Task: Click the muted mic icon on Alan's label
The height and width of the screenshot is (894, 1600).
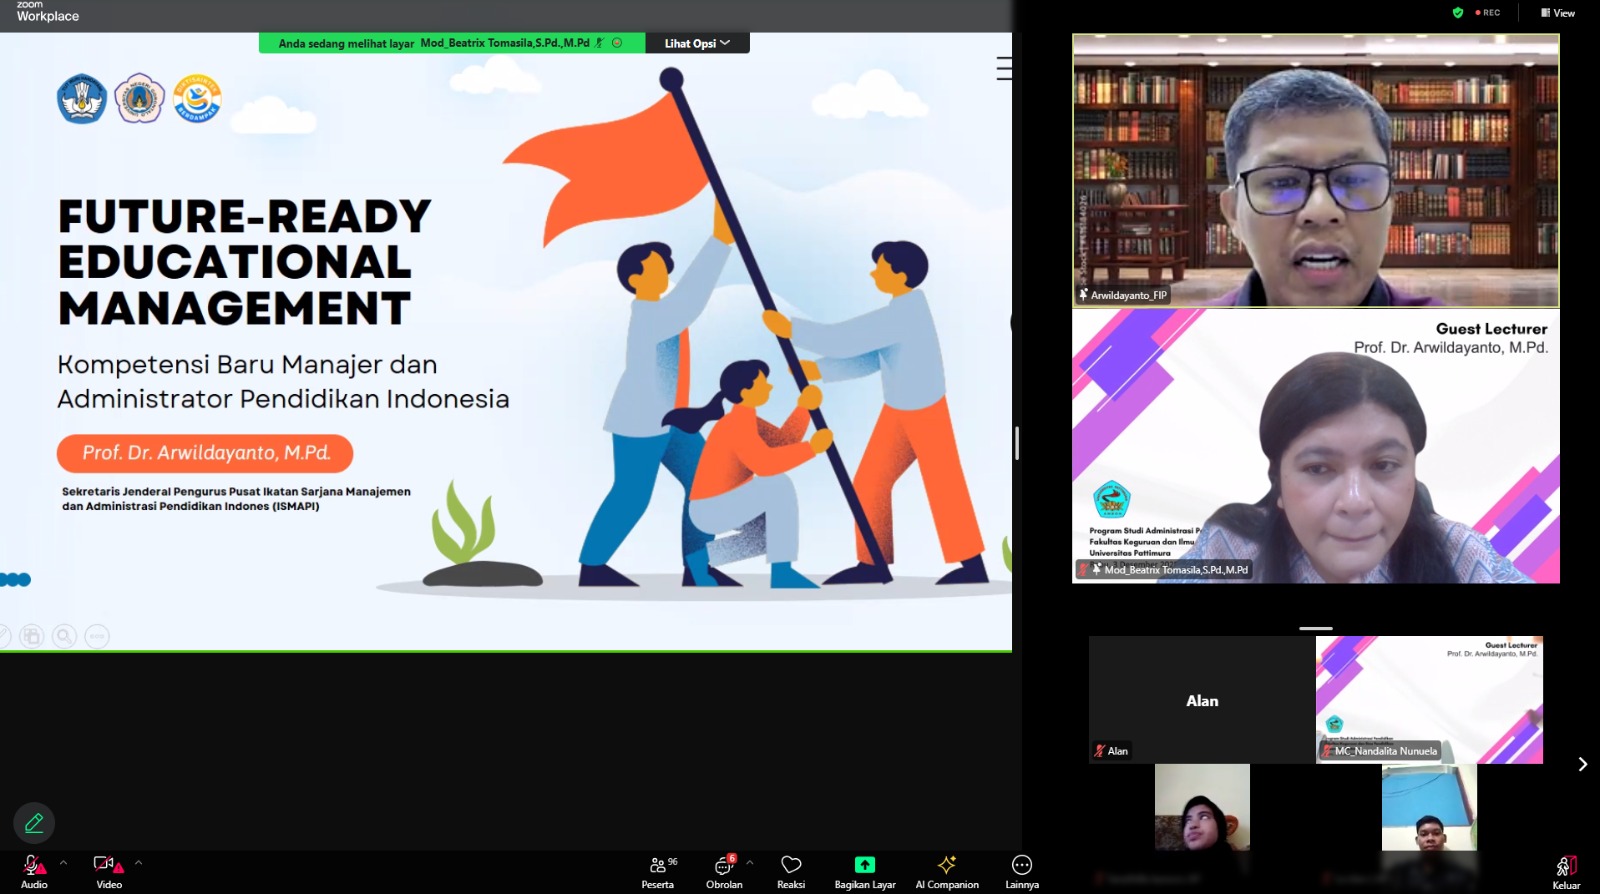Action: click(x=1099, y=751)
